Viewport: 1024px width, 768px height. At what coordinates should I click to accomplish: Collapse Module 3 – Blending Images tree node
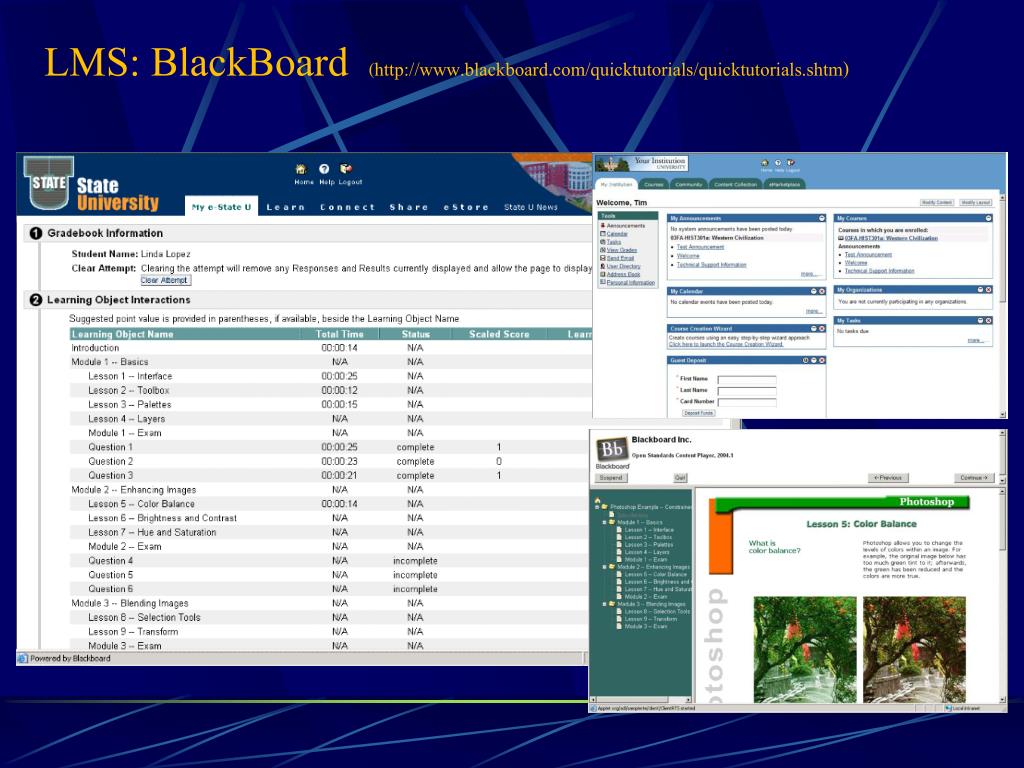605,604
